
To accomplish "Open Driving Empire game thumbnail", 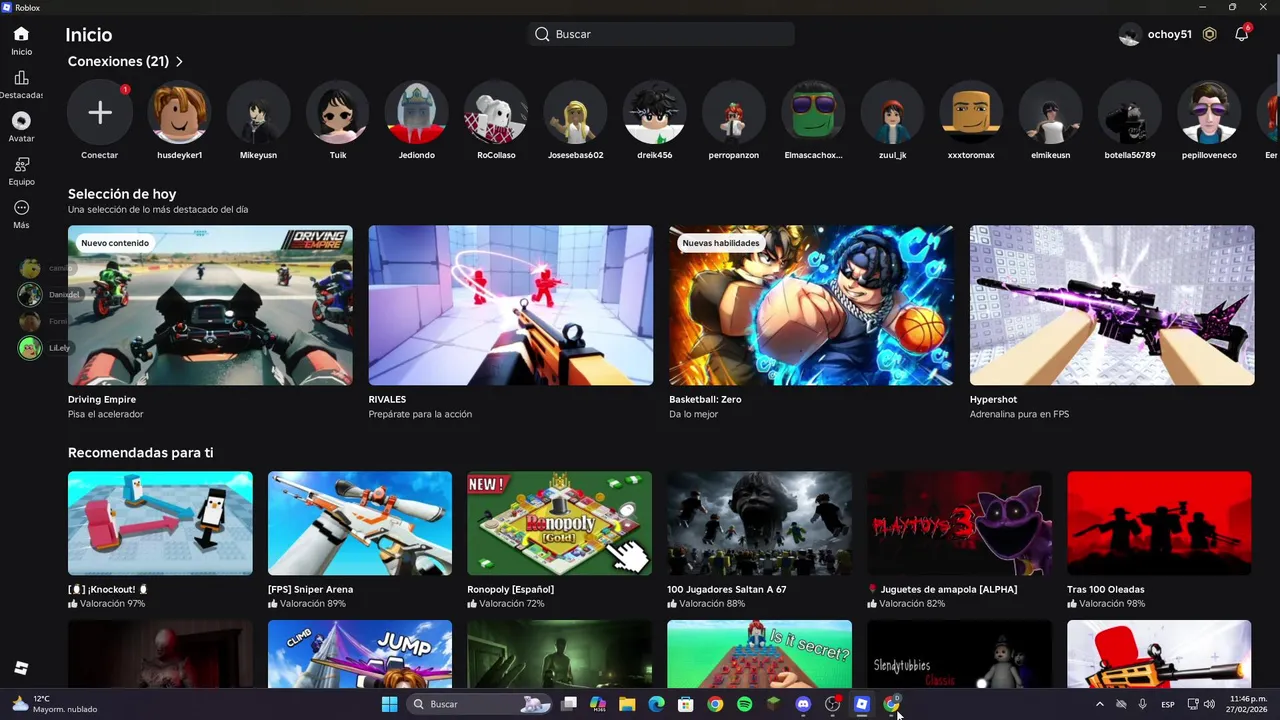I will pos(210,305).
